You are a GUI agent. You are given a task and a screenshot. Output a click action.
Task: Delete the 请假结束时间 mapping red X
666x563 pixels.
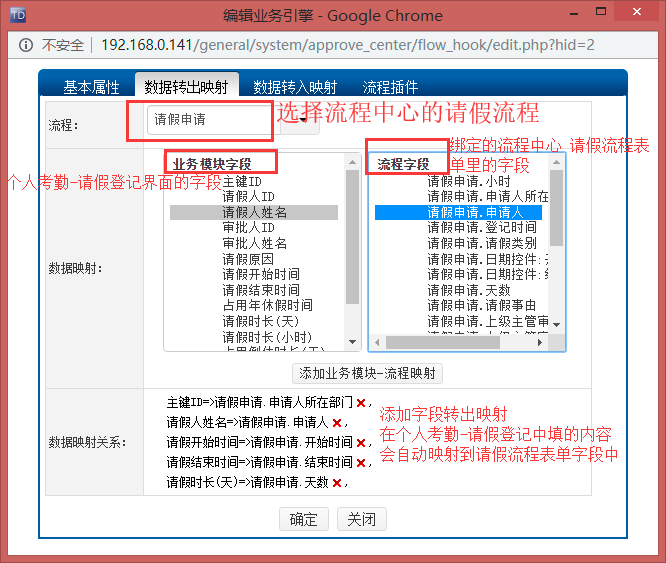click(x=360, y=463)
